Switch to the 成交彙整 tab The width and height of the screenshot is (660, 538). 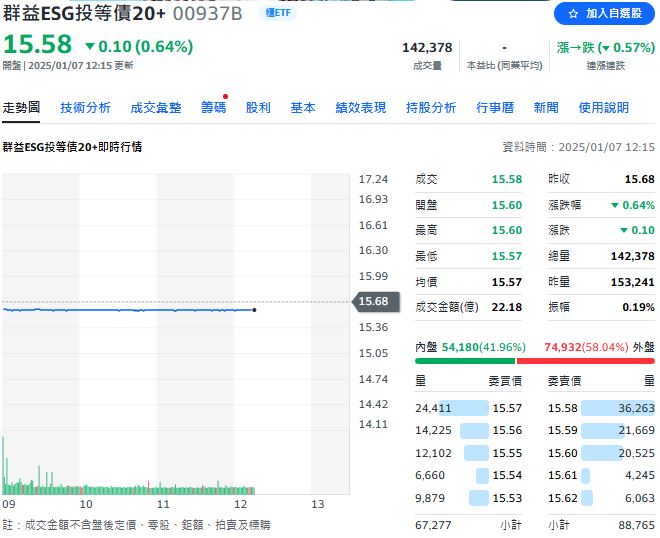click(x=156, y=108)
